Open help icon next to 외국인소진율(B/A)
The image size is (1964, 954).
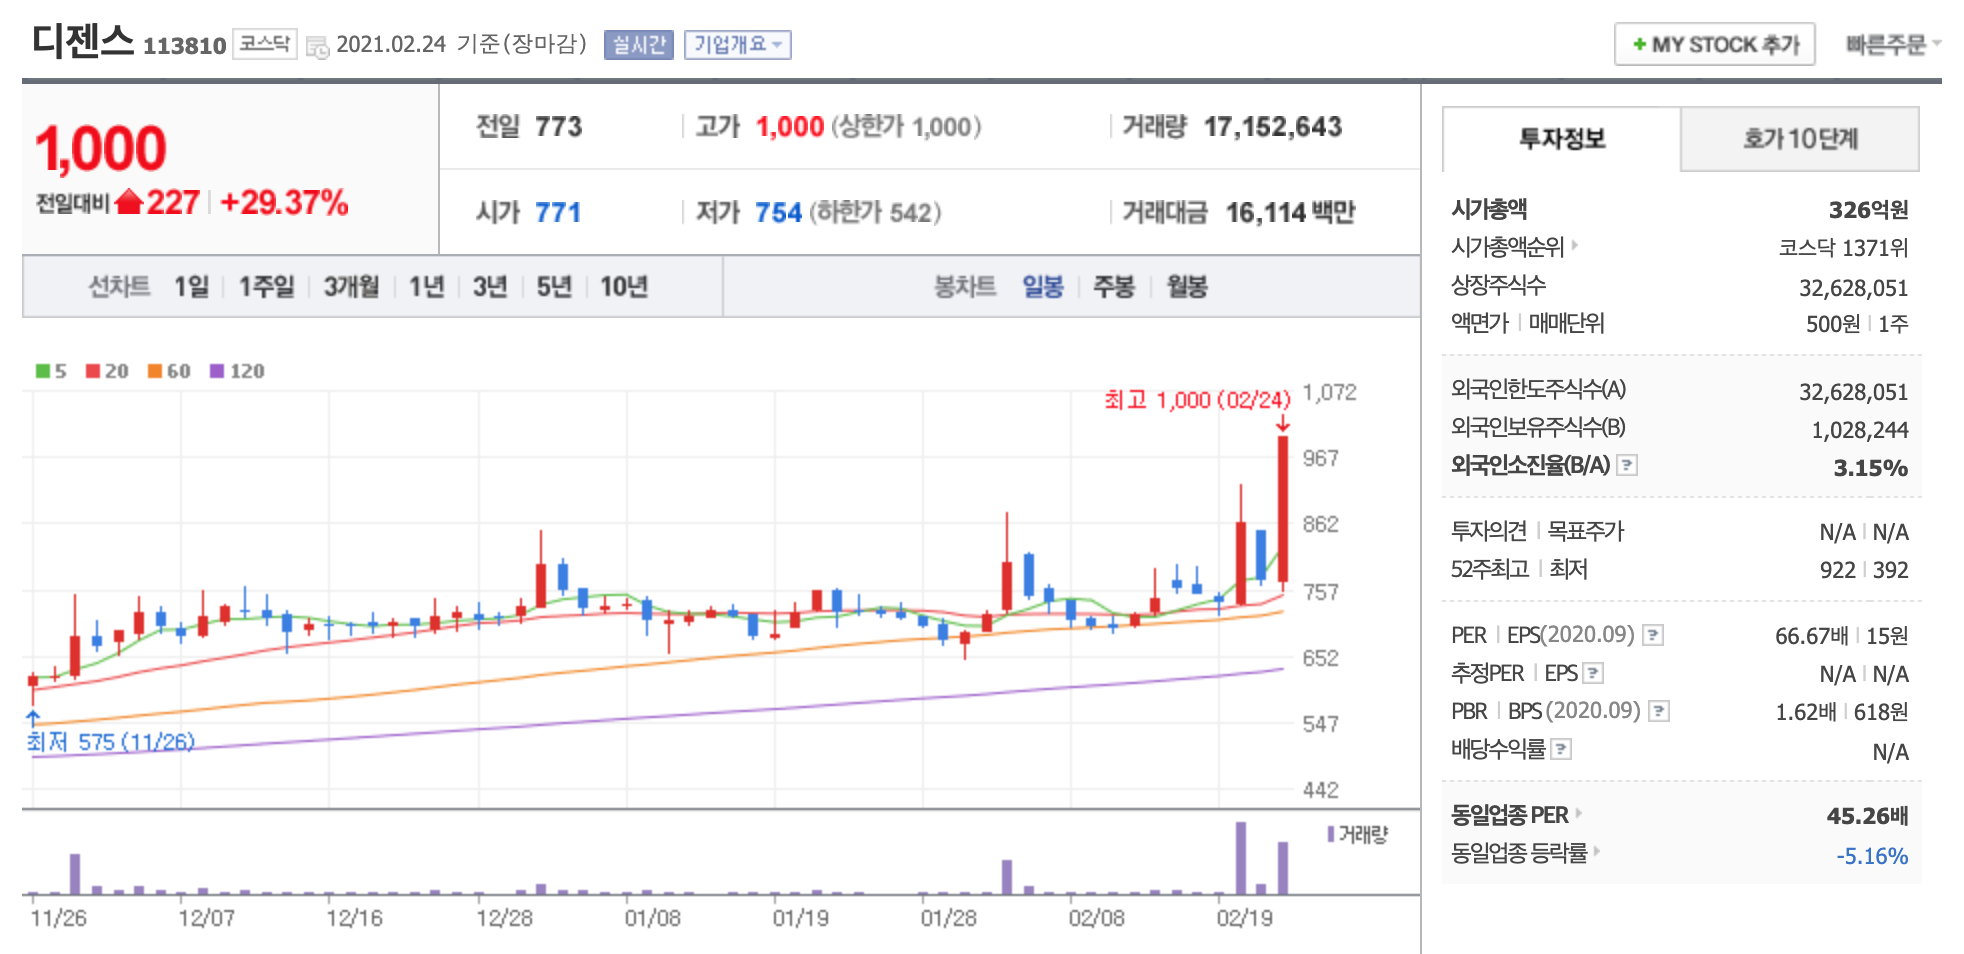1627,465
